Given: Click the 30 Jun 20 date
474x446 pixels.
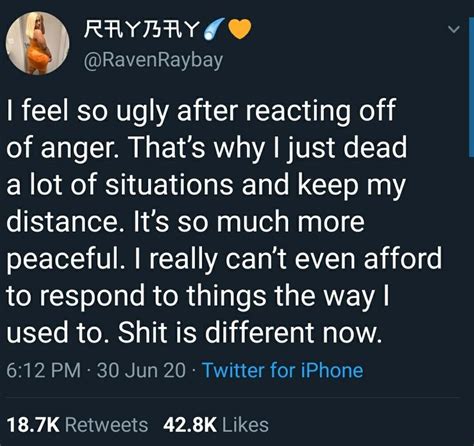Looking at the screenshot, I should click(x=141, y=370).
